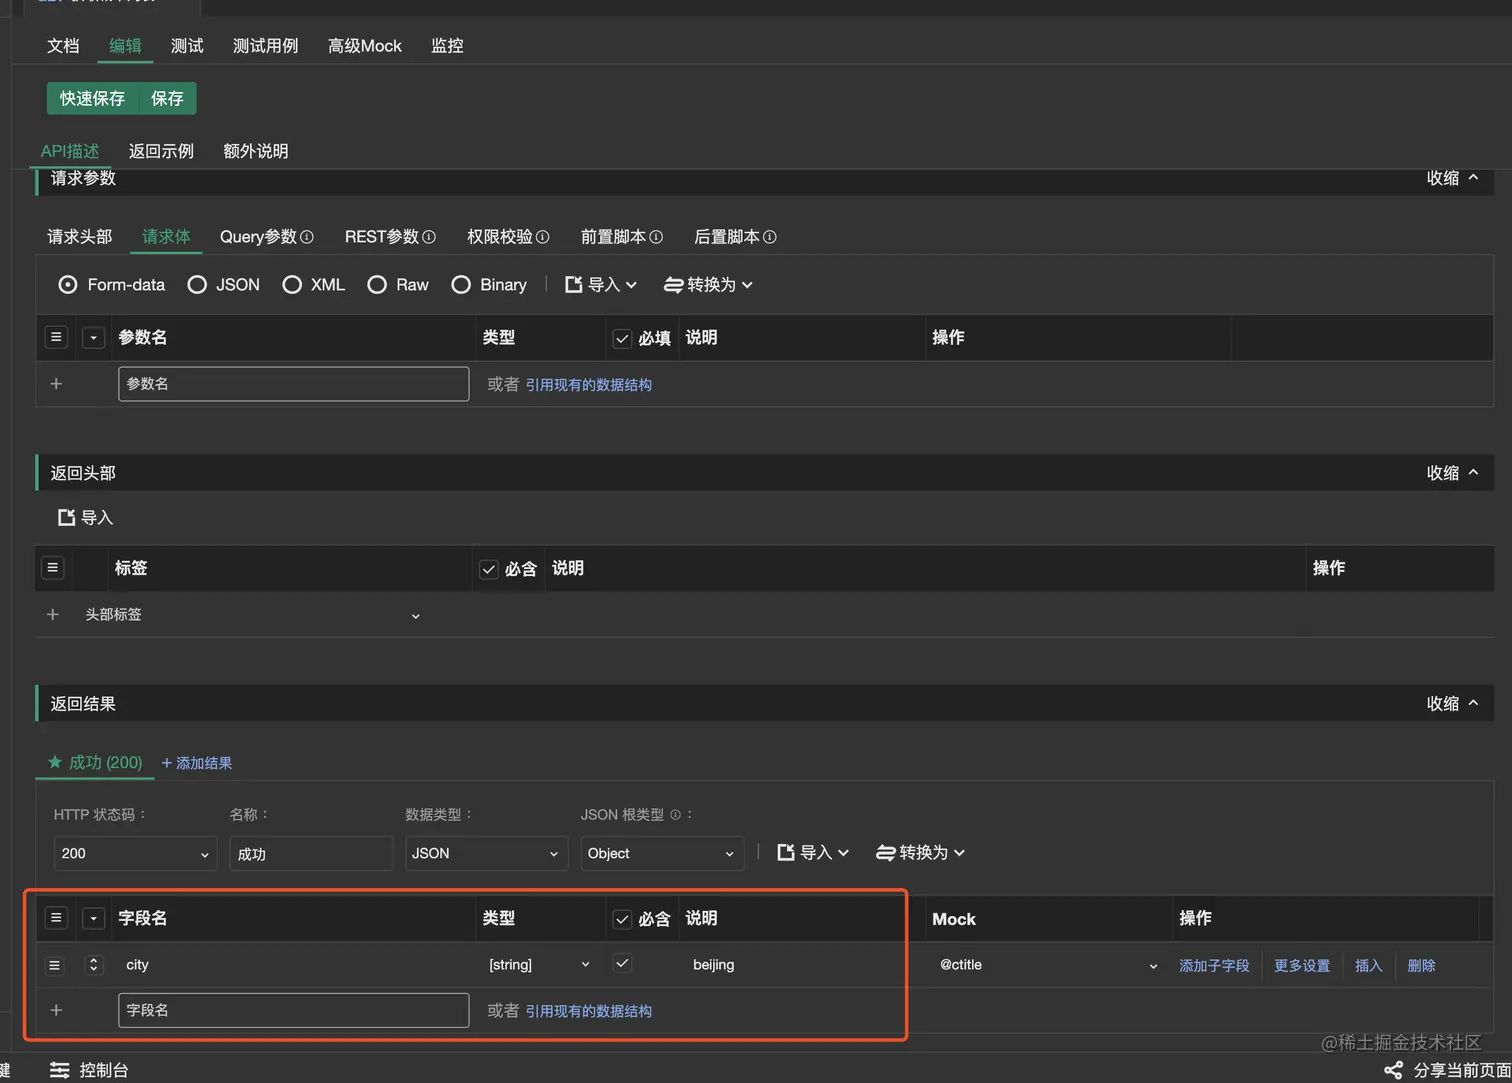Viewport: 1512px width, 1083px height.
Task: Click the list menu icon beside 字段名 header
Action: [x=56, y=918]
